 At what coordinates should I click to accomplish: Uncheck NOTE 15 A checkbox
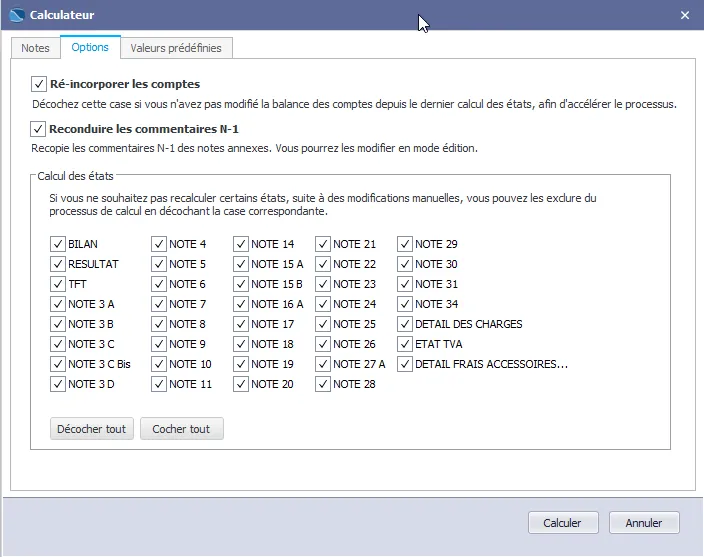[240, 264]
